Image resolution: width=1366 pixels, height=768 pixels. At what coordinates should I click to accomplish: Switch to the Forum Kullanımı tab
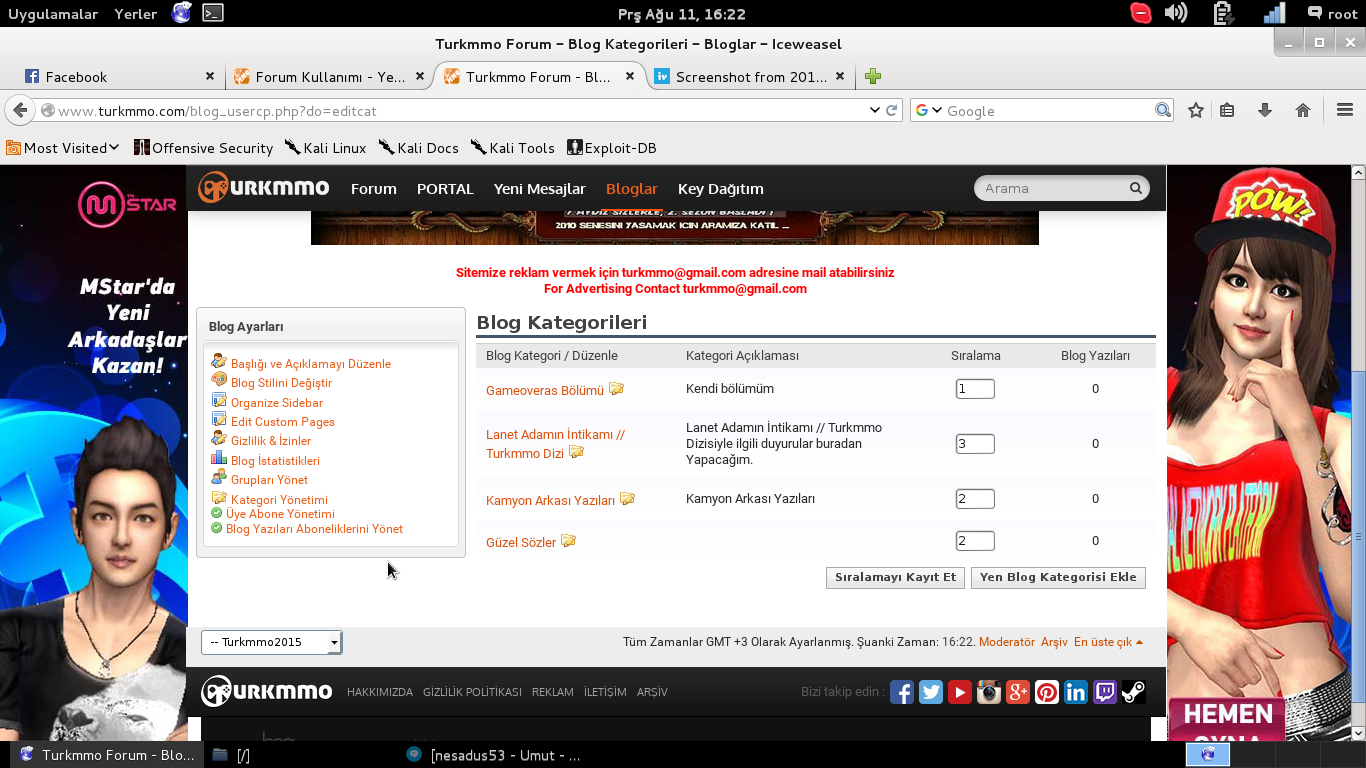329,77
